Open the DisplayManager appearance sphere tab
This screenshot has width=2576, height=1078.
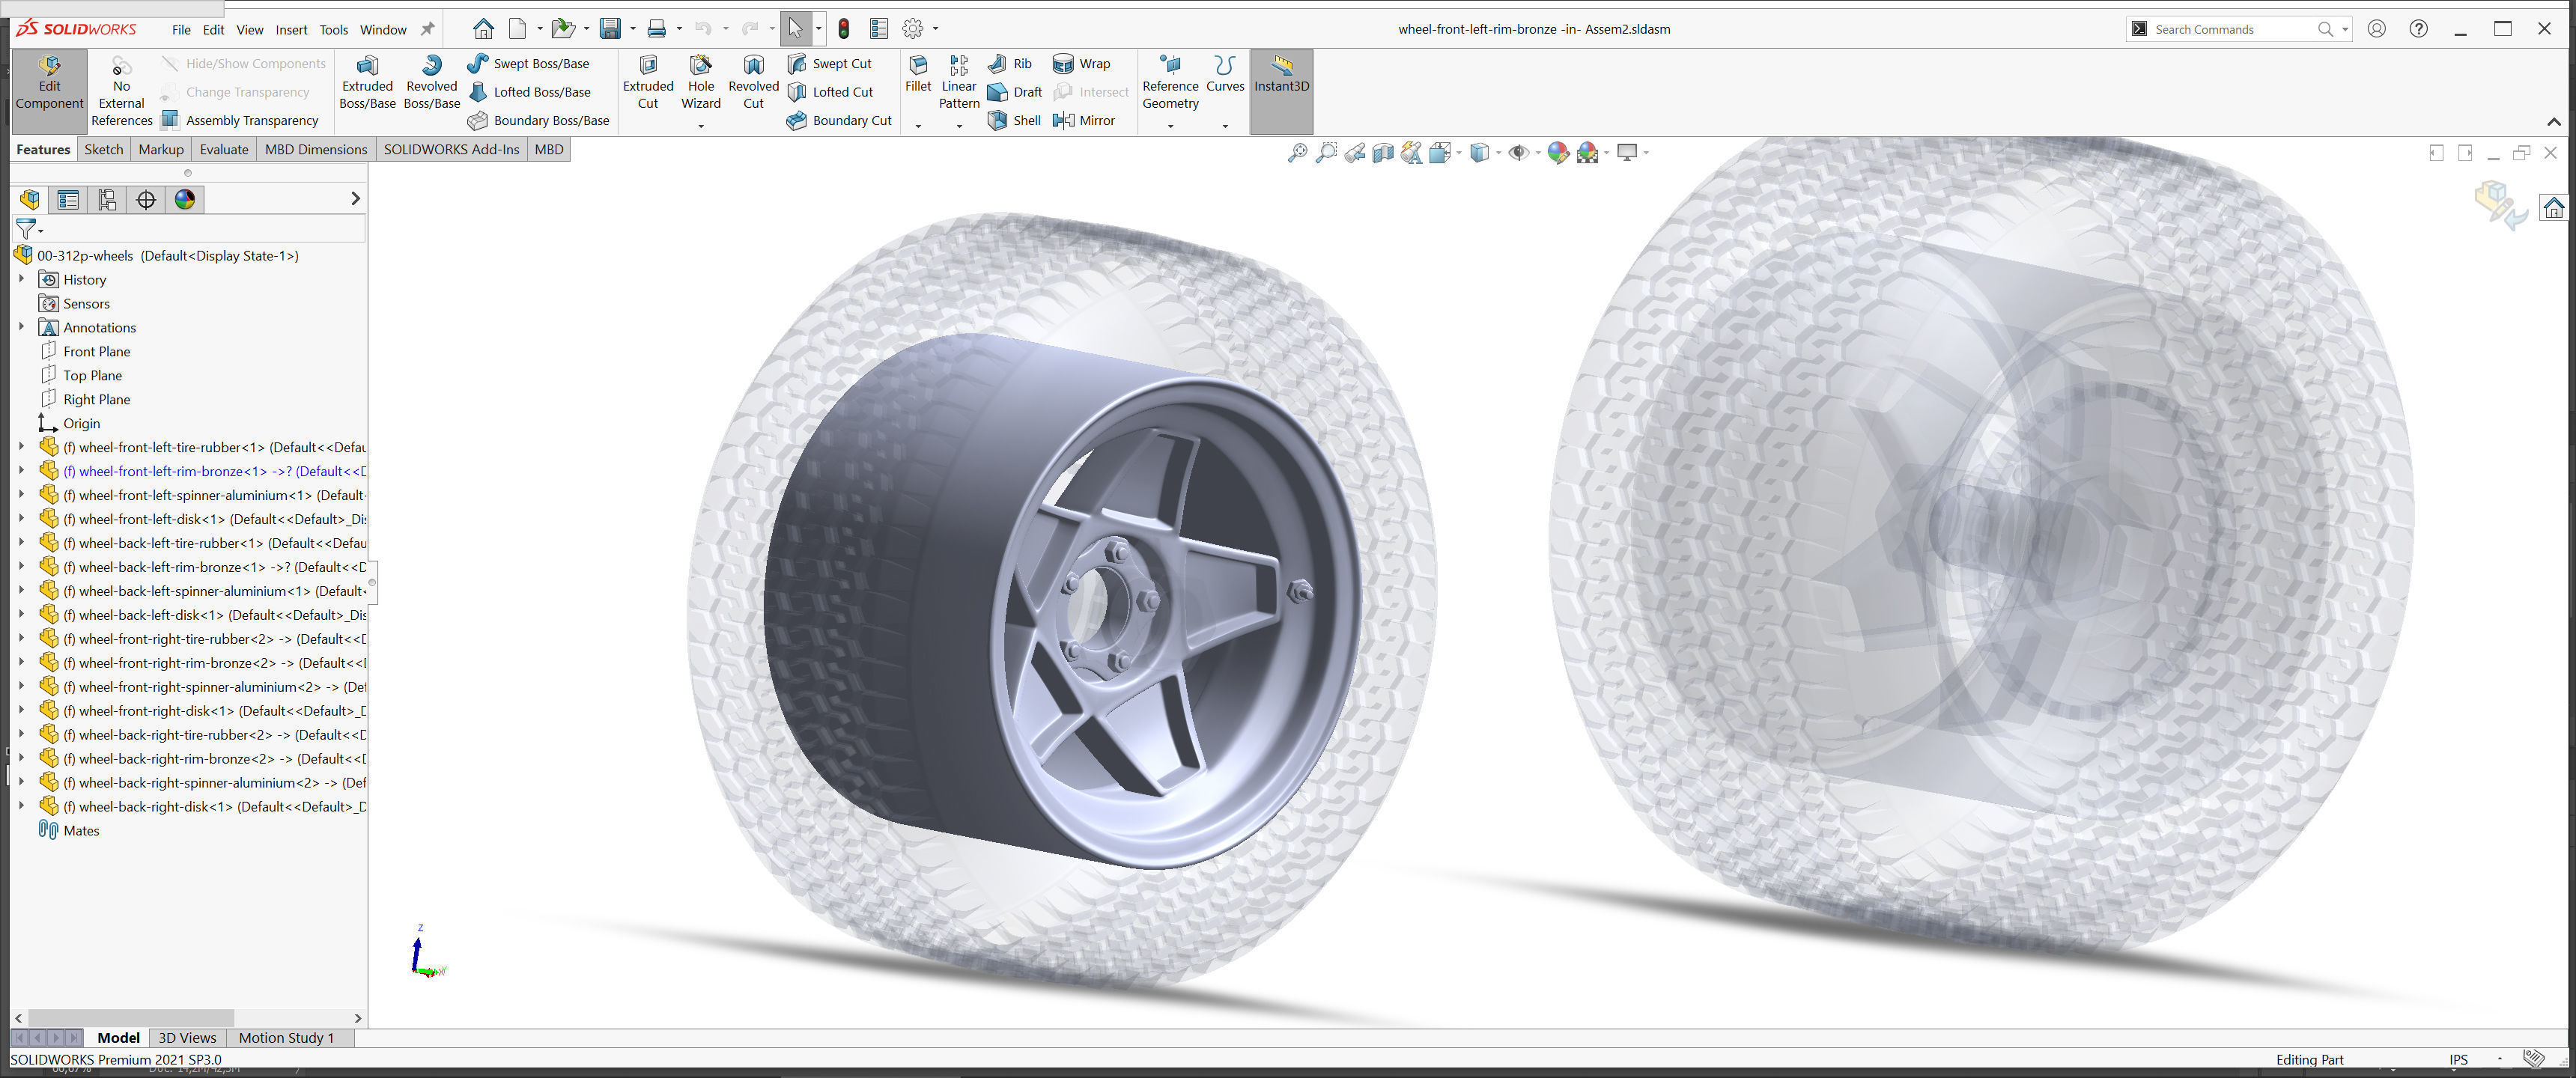point(185,199)
